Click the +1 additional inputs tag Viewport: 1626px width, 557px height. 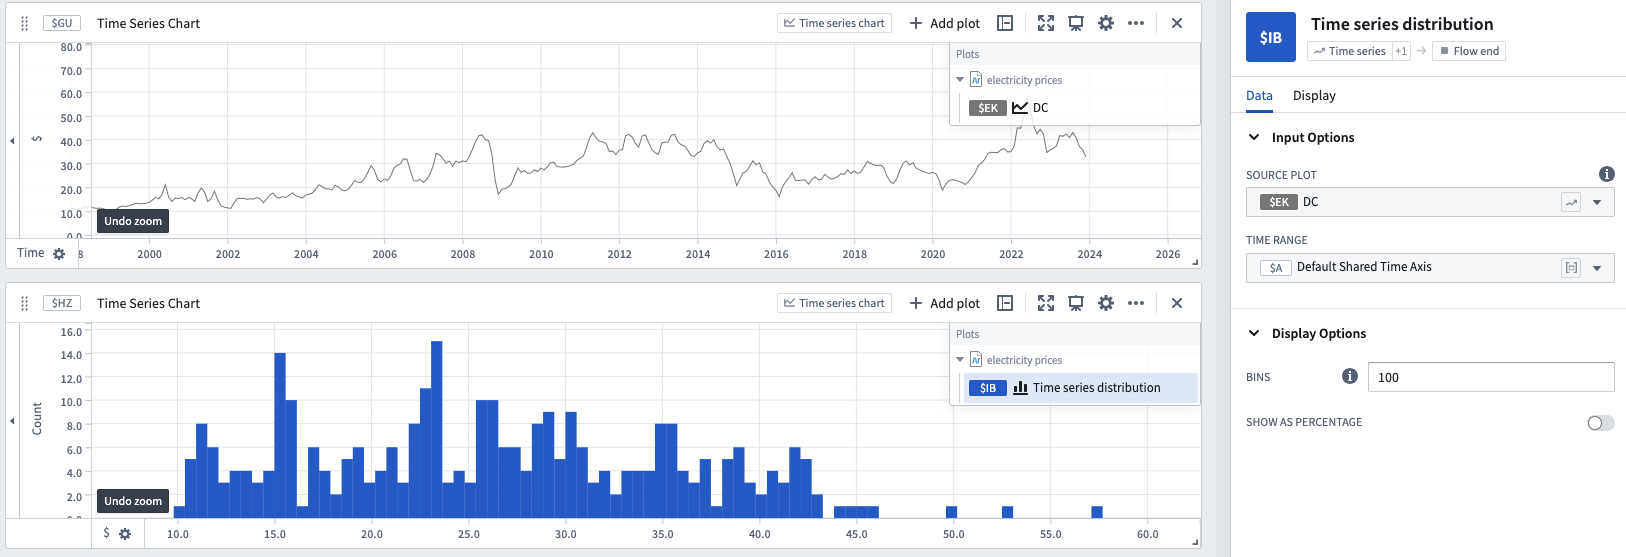coord(1401,51)
